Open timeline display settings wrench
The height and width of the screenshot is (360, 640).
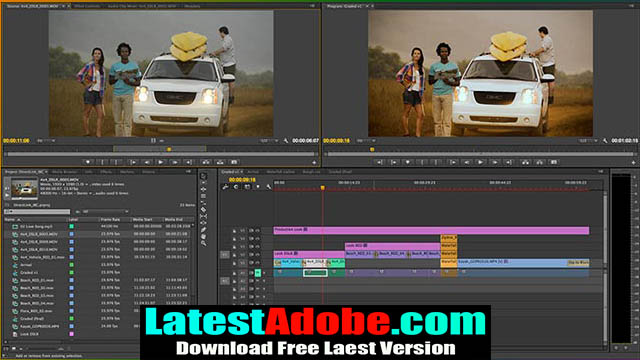pos(269,187)
